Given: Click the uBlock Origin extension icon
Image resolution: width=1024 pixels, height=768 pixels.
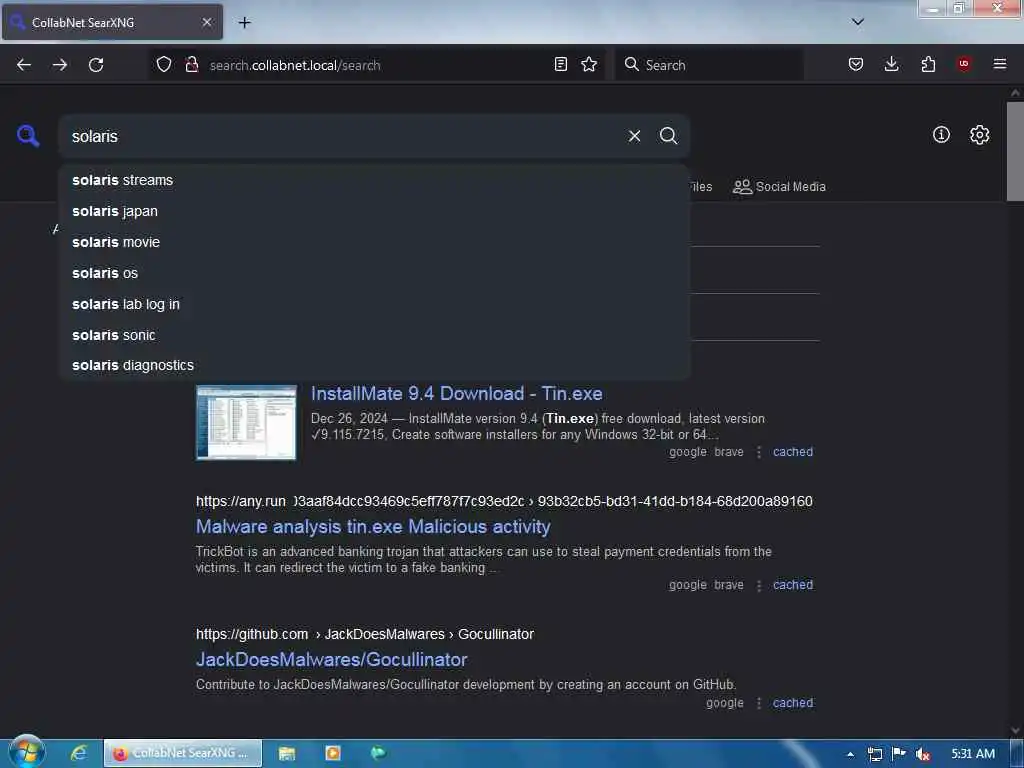Looking at the screenshot, I should [964, 64].
